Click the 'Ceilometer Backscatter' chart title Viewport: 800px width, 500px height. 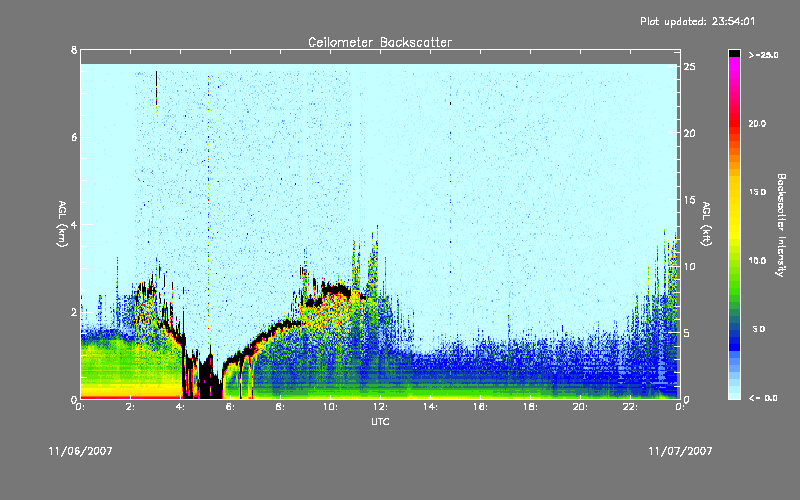[380, 42]
